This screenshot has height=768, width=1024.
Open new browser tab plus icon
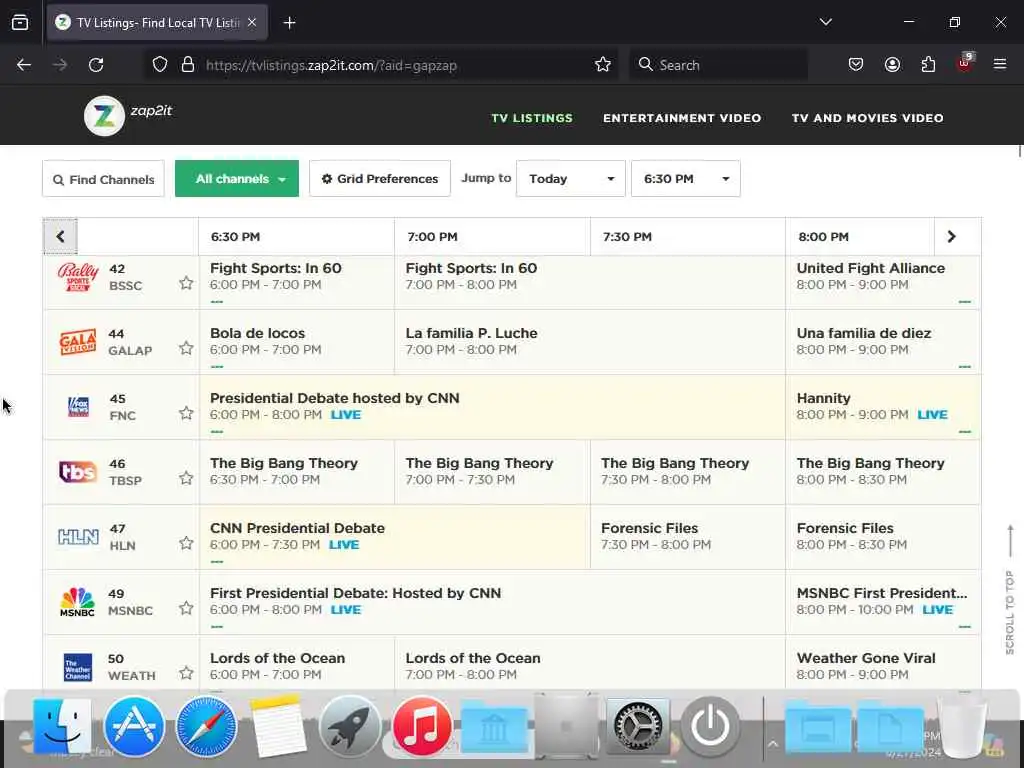click(289, 23)
